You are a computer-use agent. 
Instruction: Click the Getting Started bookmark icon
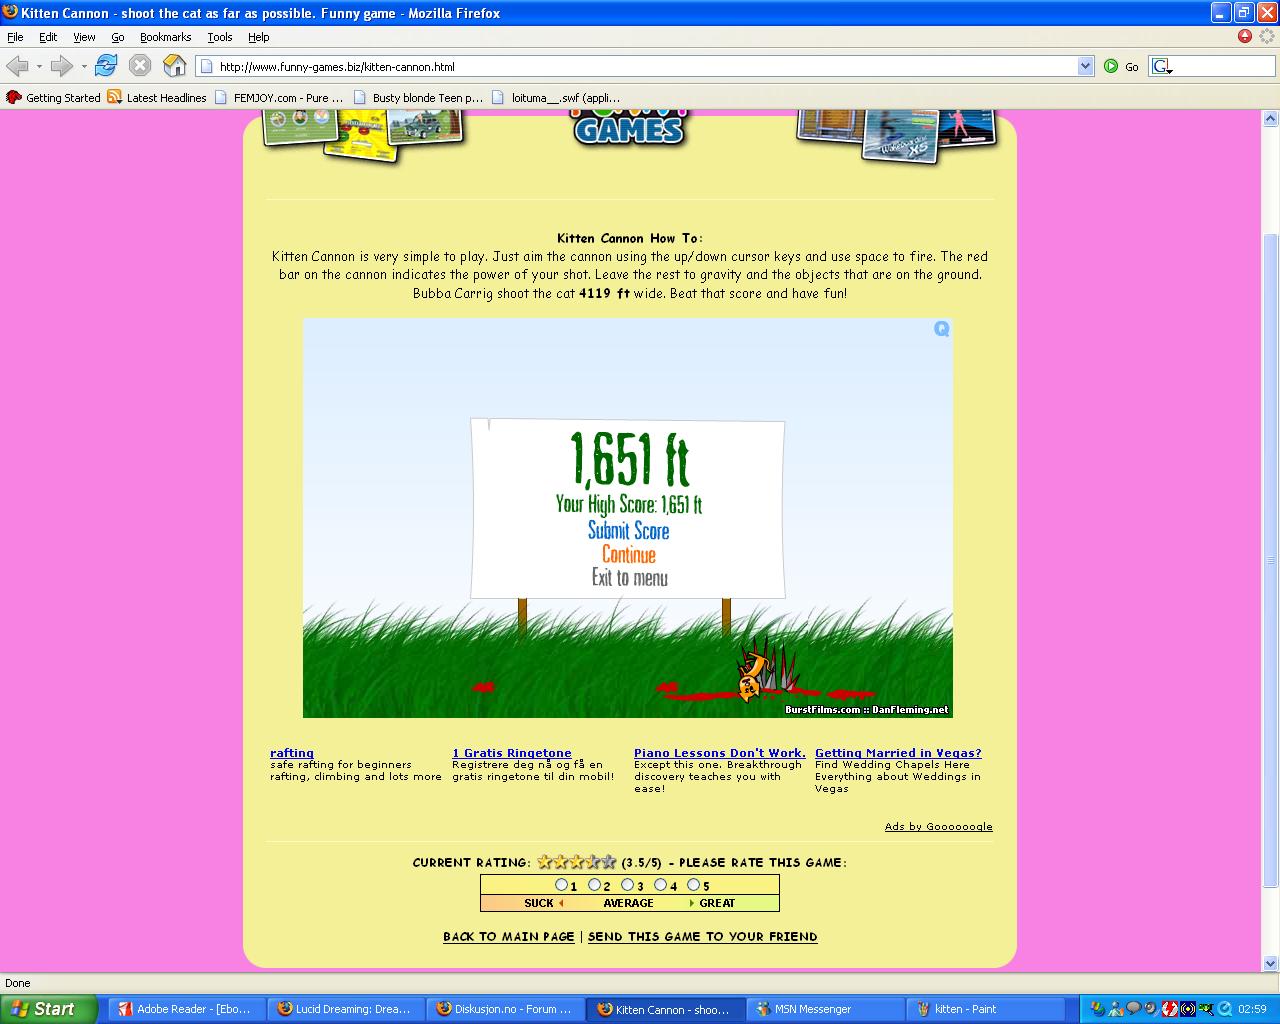click(14, 97)
